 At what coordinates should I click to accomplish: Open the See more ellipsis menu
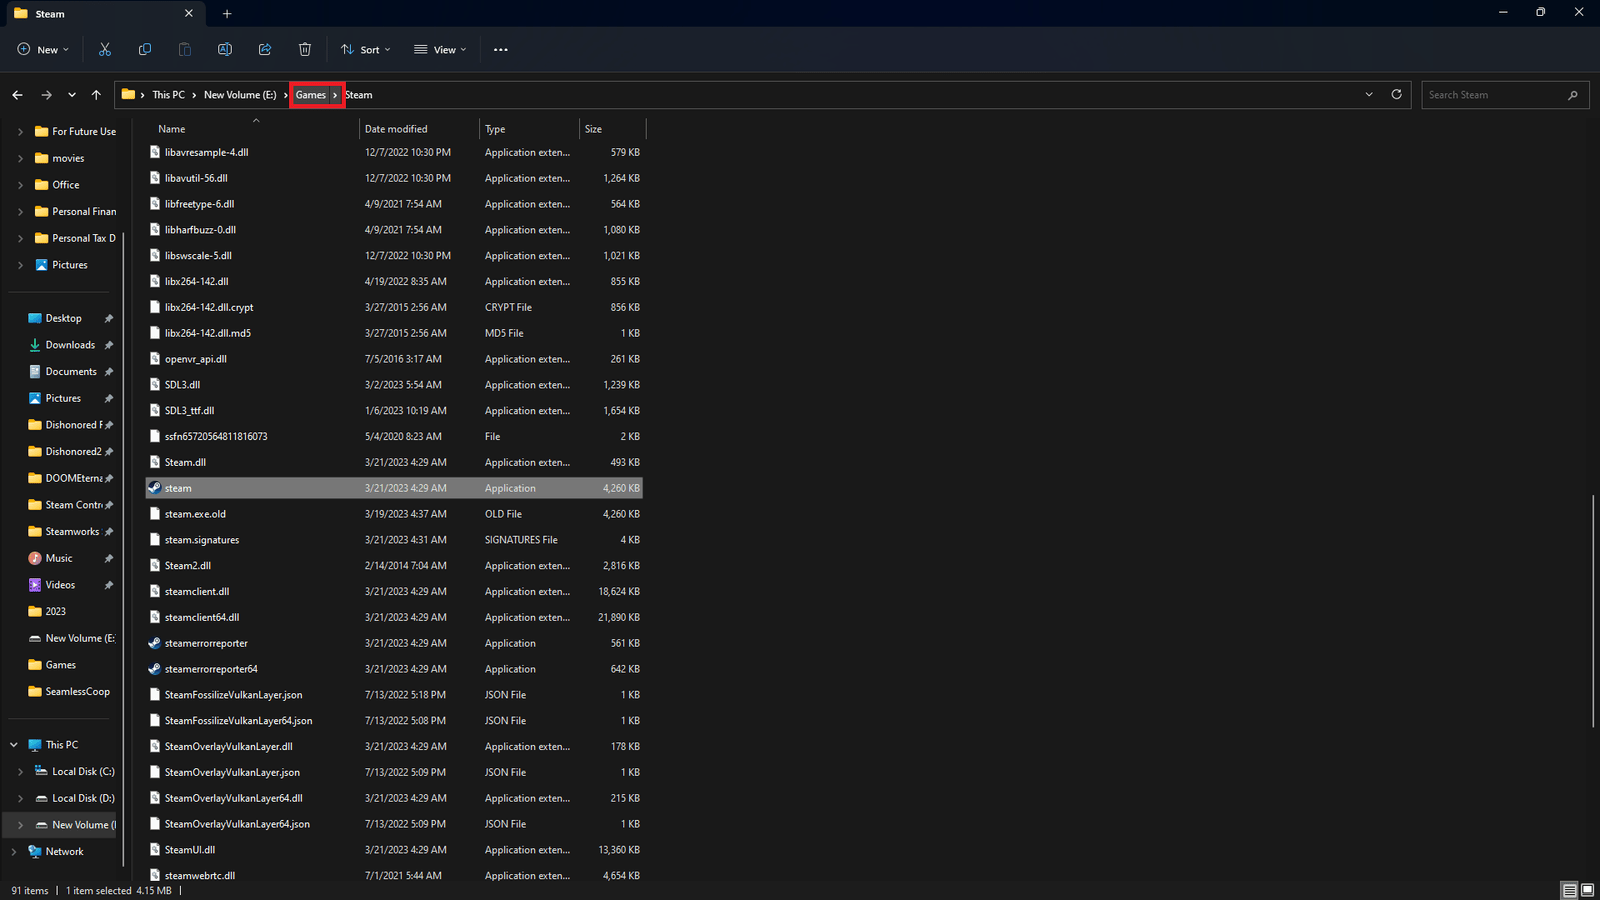(x=501, y=50)
